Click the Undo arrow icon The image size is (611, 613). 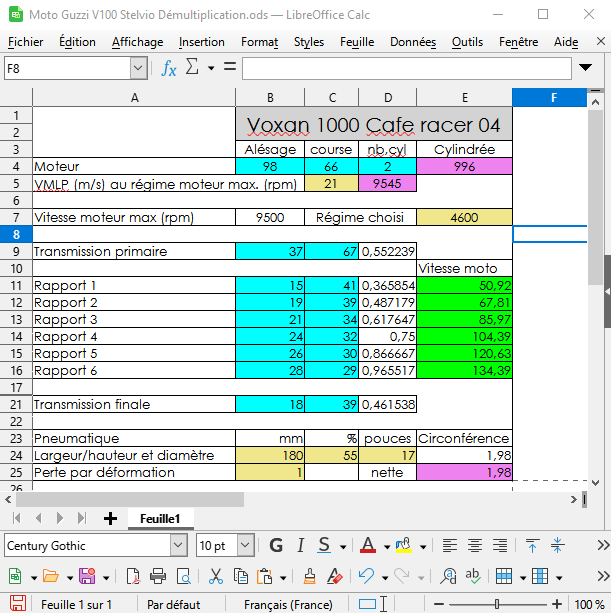click(366, 576)
